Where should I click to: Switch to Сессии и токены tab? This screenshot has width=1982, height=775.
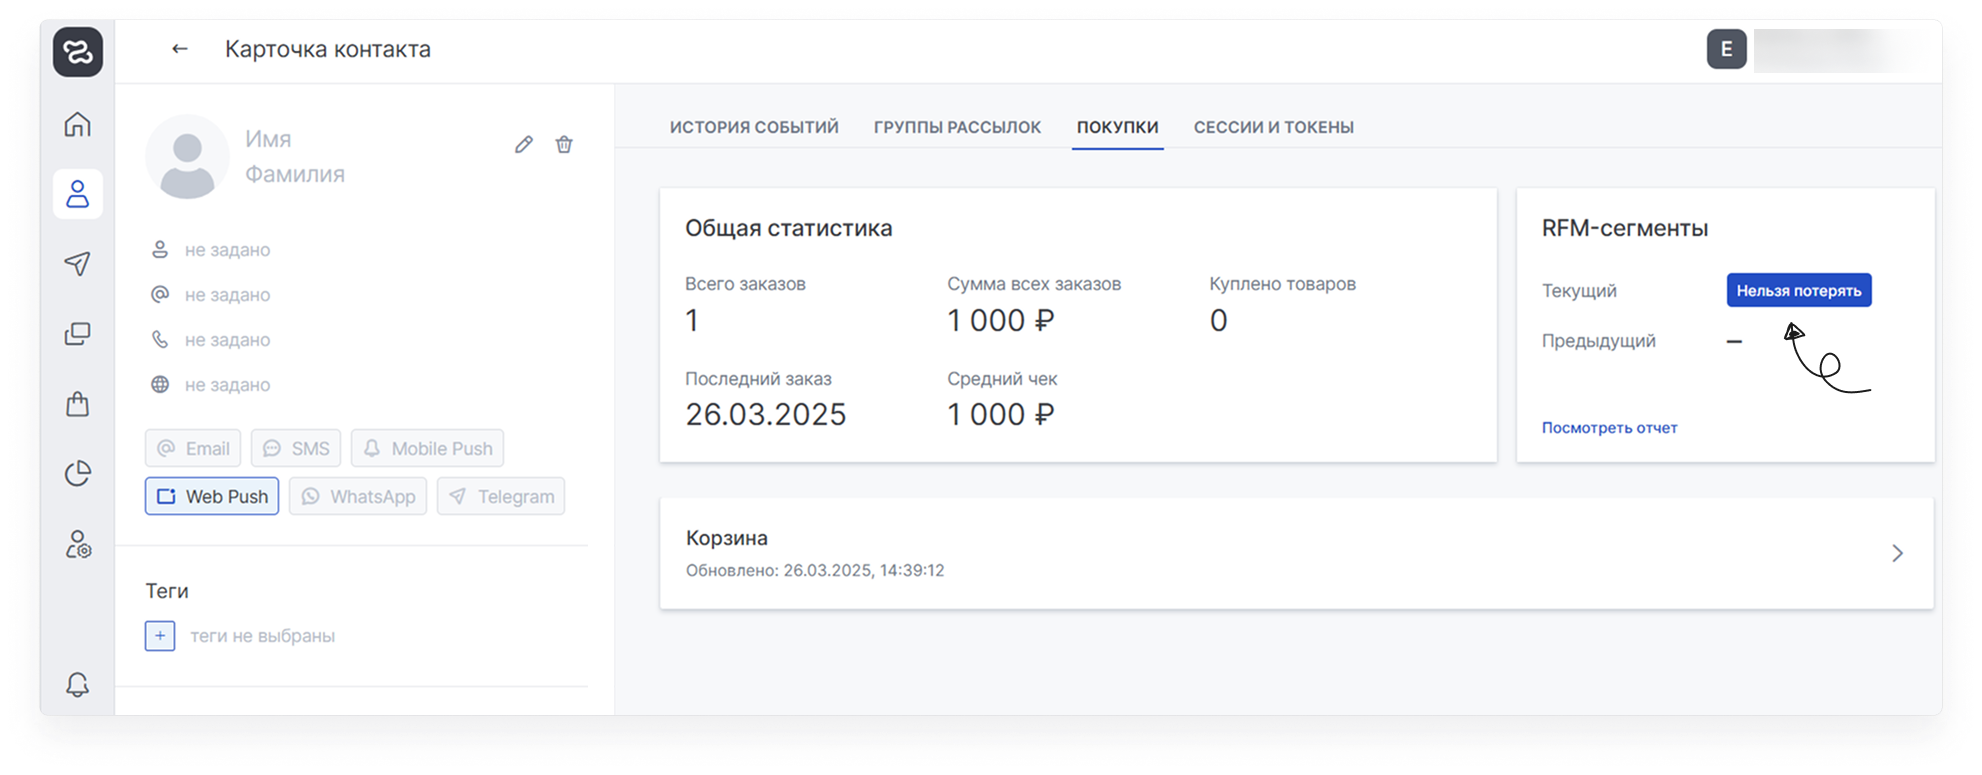pyautogui.click(x=1273, y=128)
